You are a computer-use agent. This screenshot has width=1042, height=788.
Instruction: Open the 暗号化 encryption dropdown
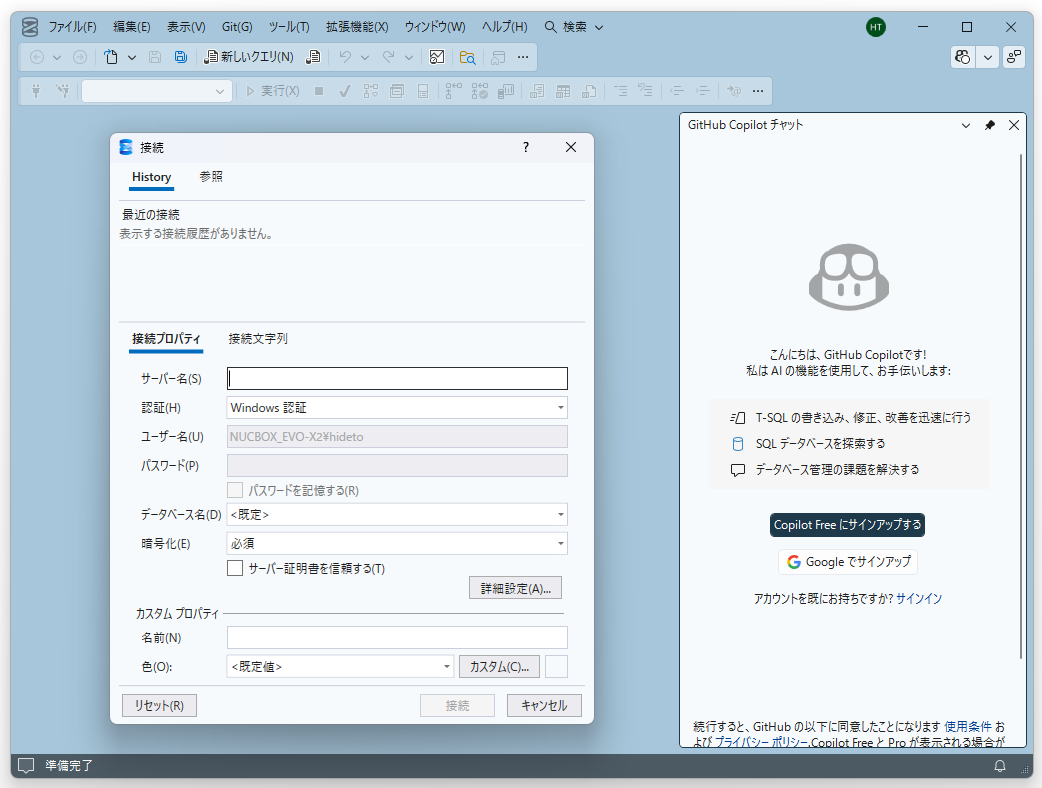click(396, 543)
